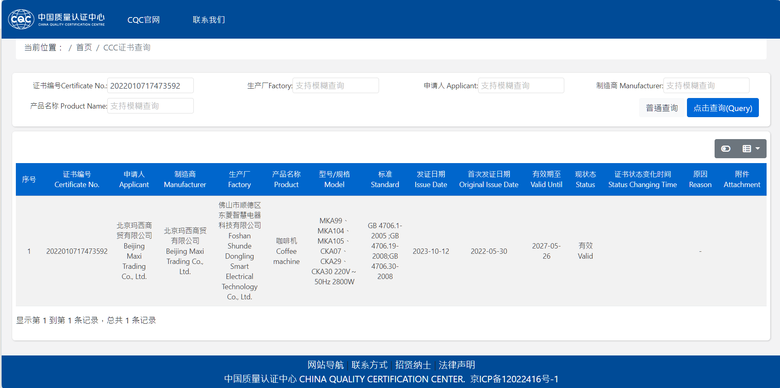Click the Applicant column header
780x388 pixels.
point(134,180)
